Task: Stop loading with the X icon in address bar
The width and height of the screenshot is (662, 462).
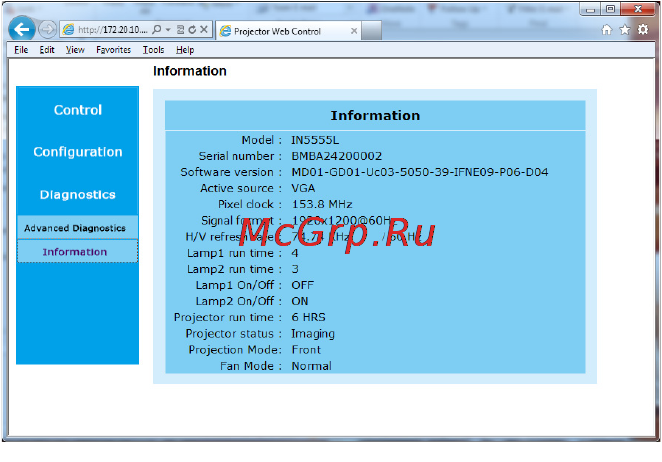Action: [203, 30]
